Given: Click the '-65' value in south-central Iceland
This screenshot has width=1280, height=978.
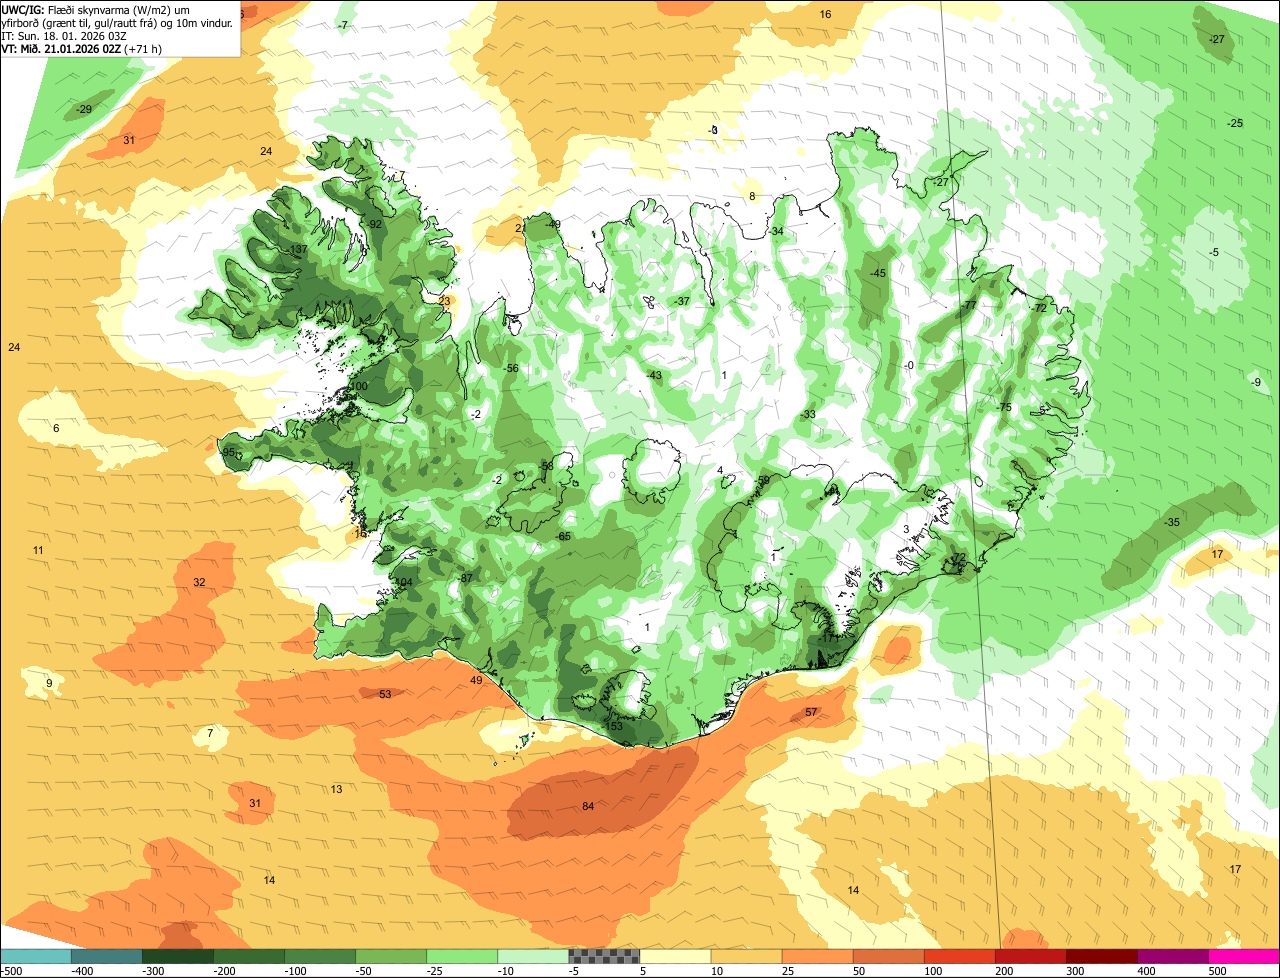Looking at the screenshot, I should coord(563,537).
